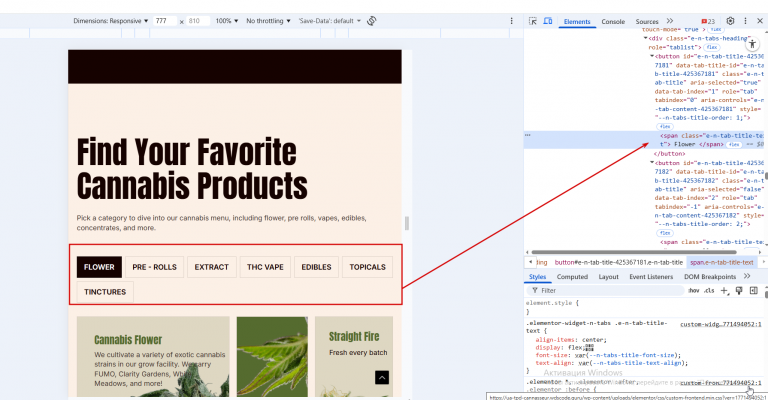Toggle the device toolbar icon
This screenshot has width=768, height=400.
(548, 21)
